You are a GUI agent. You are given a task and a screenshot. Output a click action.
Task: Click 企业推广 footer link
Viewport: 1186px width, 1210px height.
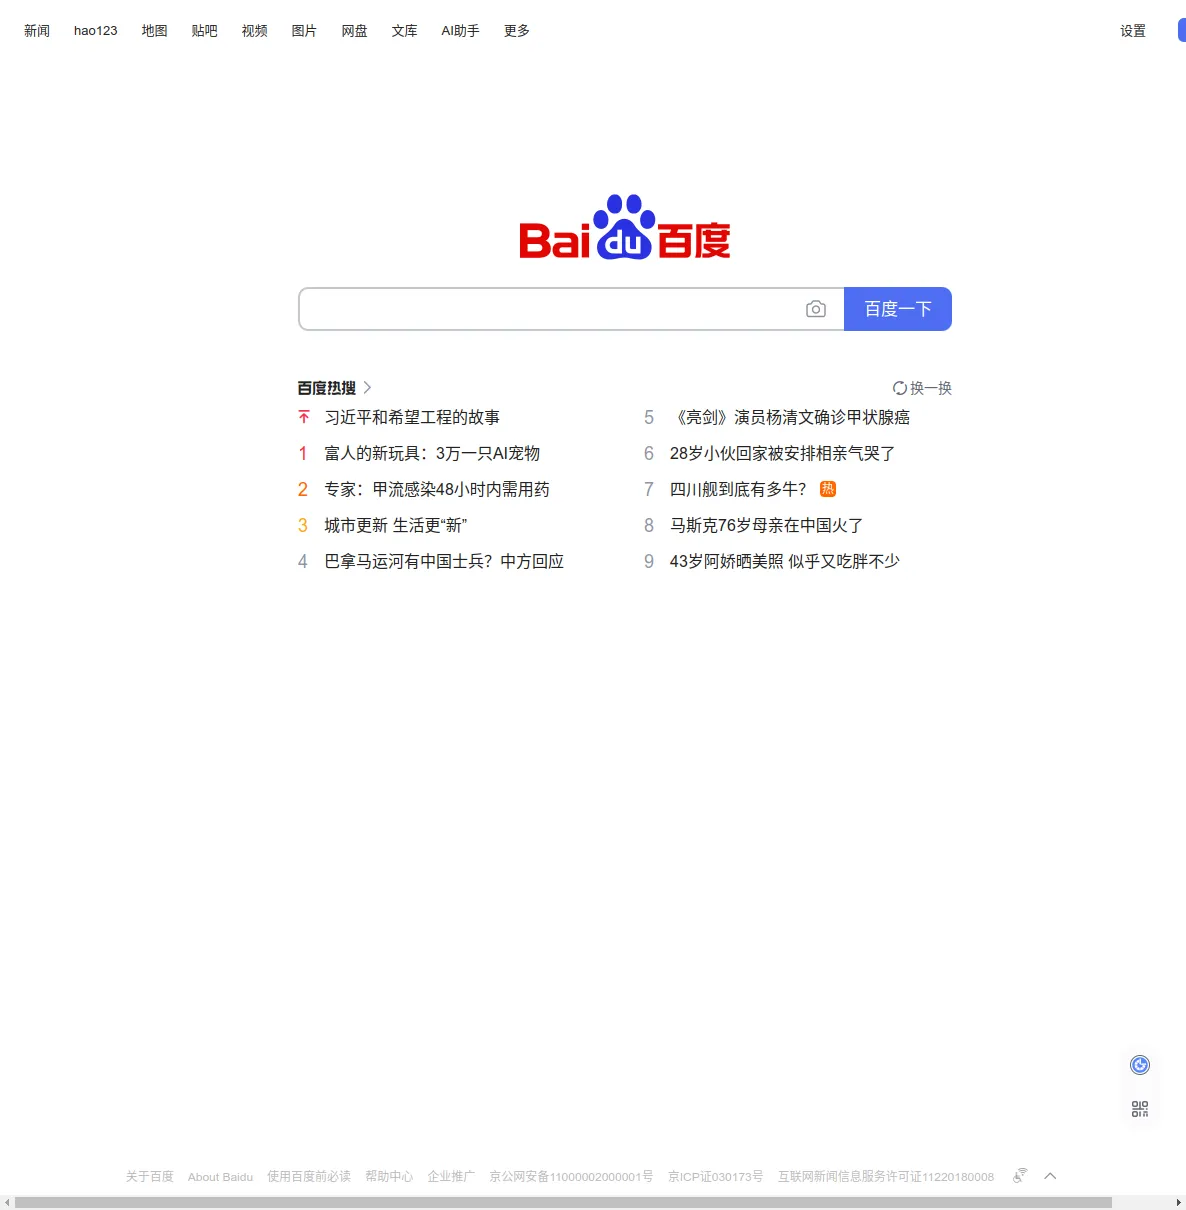pos(451,1177)
